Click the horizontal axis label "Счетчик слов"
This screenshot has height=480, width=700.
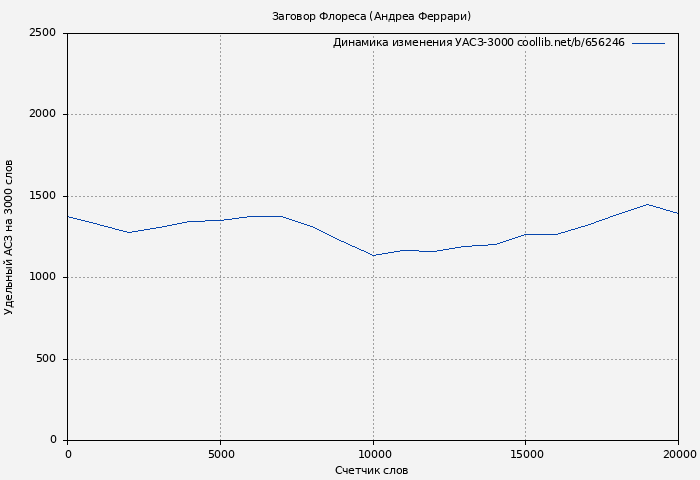[371, 470]
